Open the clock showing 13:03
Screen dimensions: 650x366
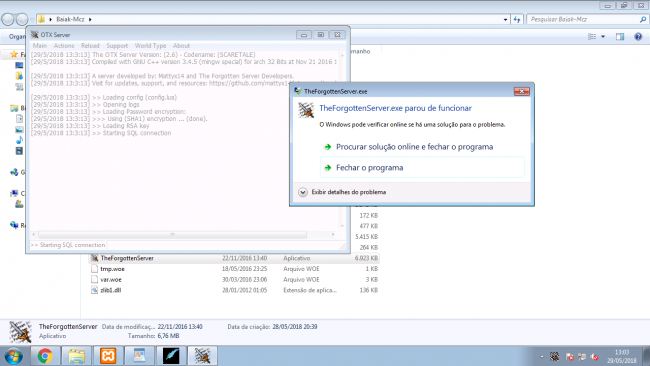pos(622,356)
